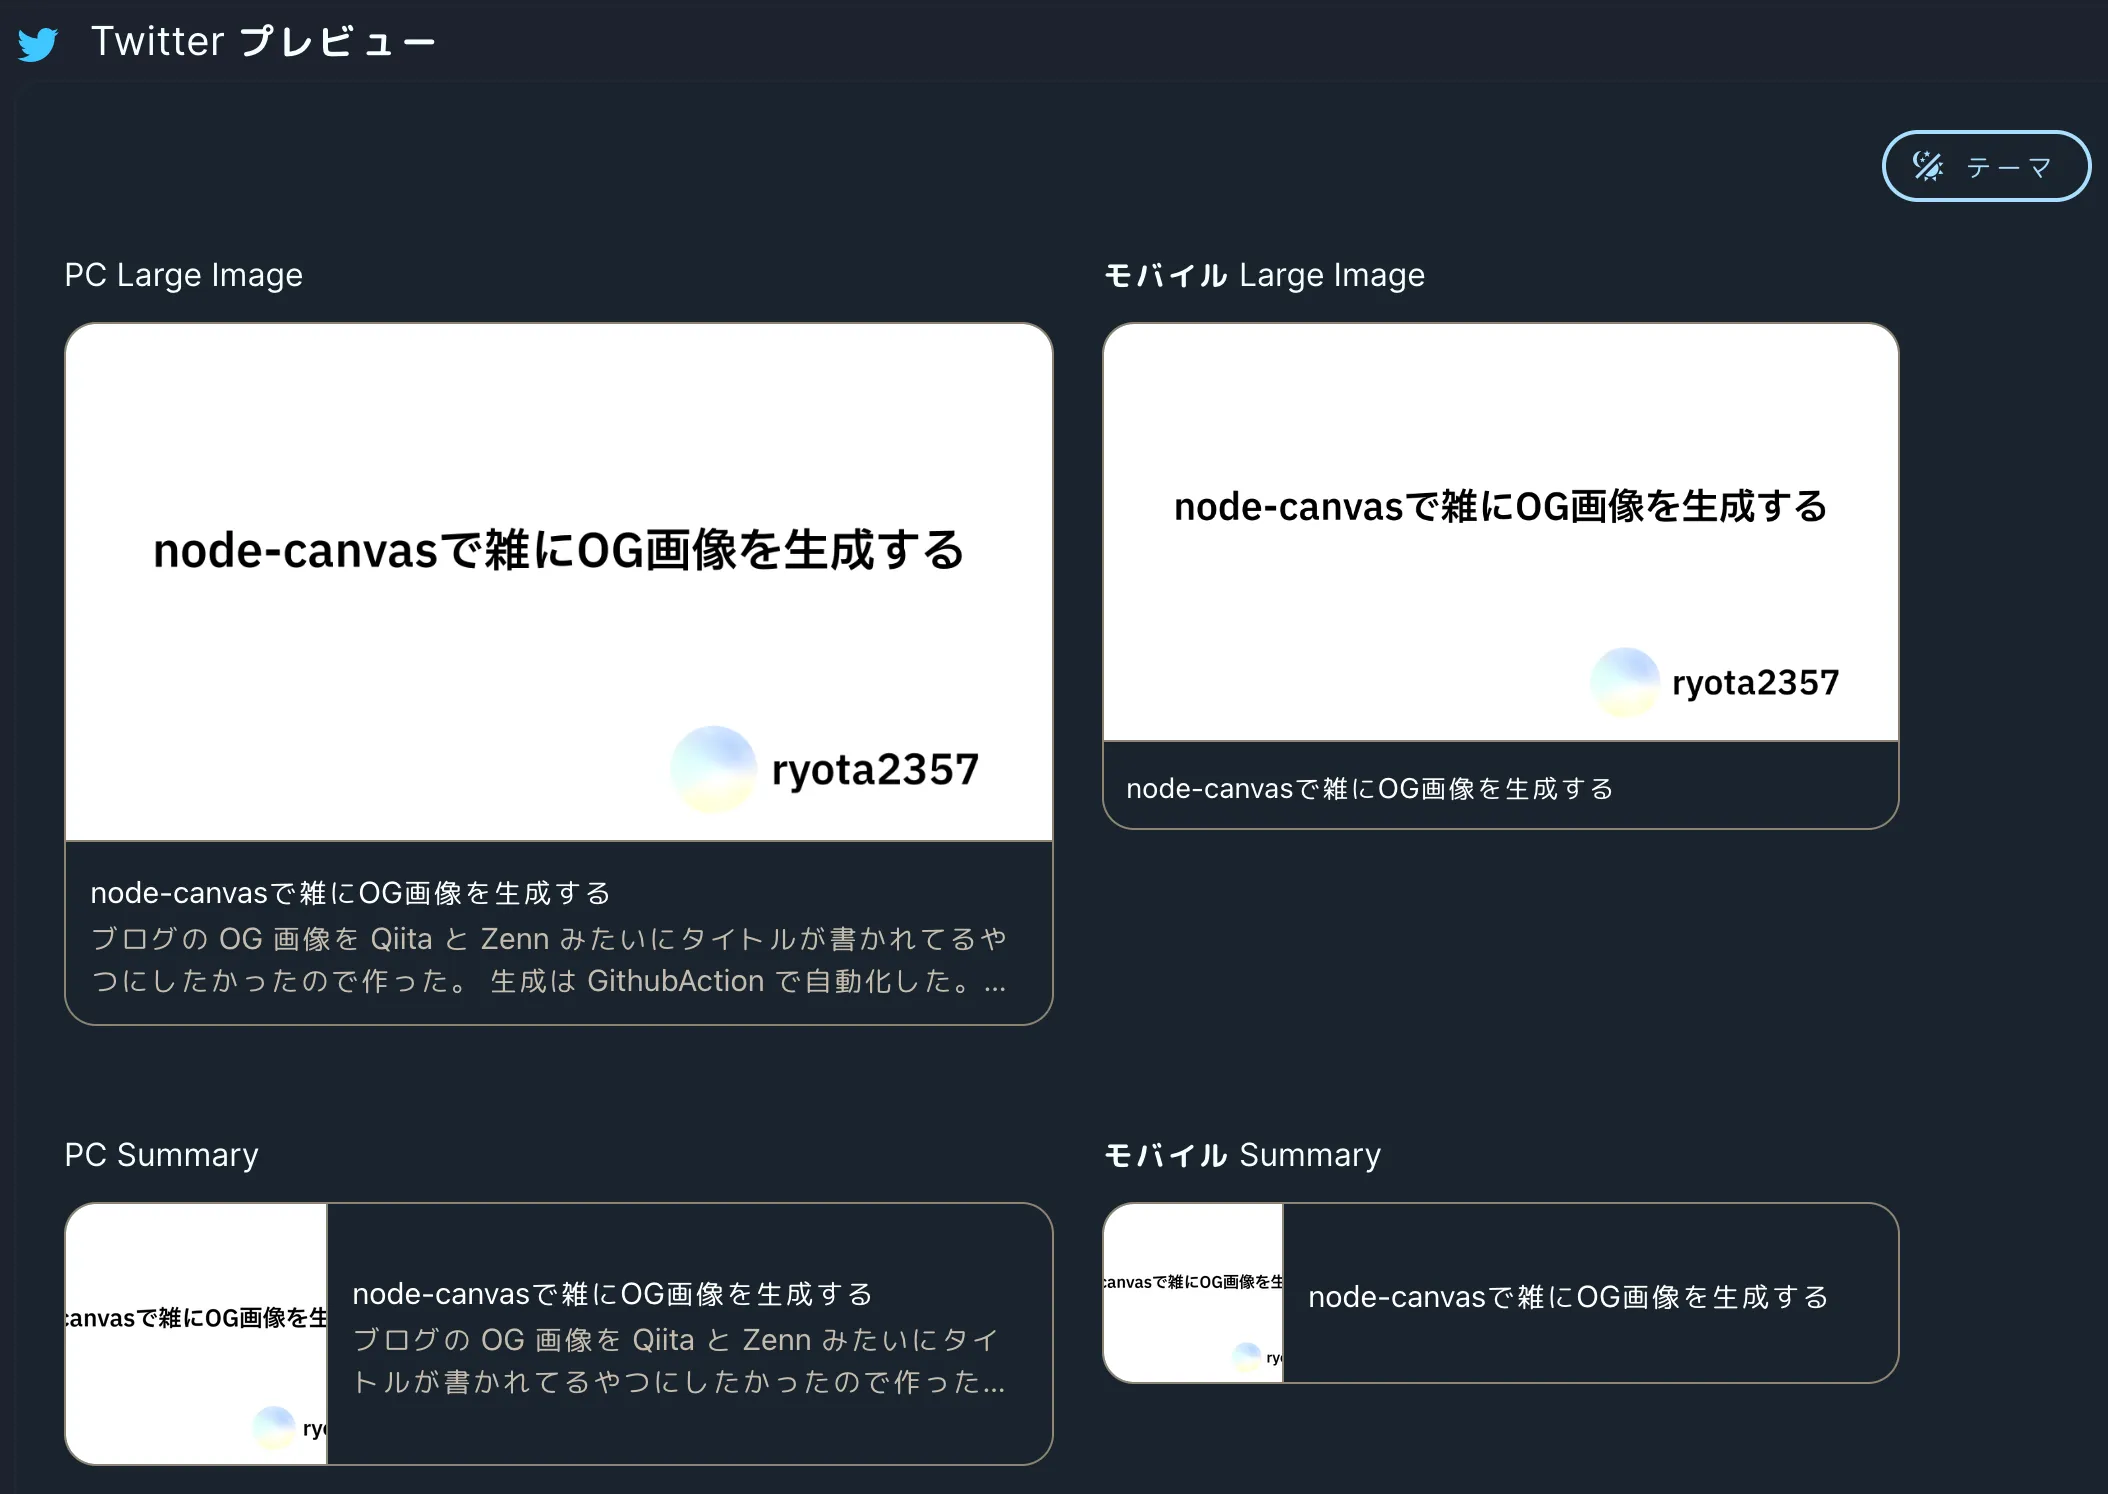The image size is (2108, 1494).
Task: Click avatar in PC Summary thumbnail
Action: tap(273, 1427)
